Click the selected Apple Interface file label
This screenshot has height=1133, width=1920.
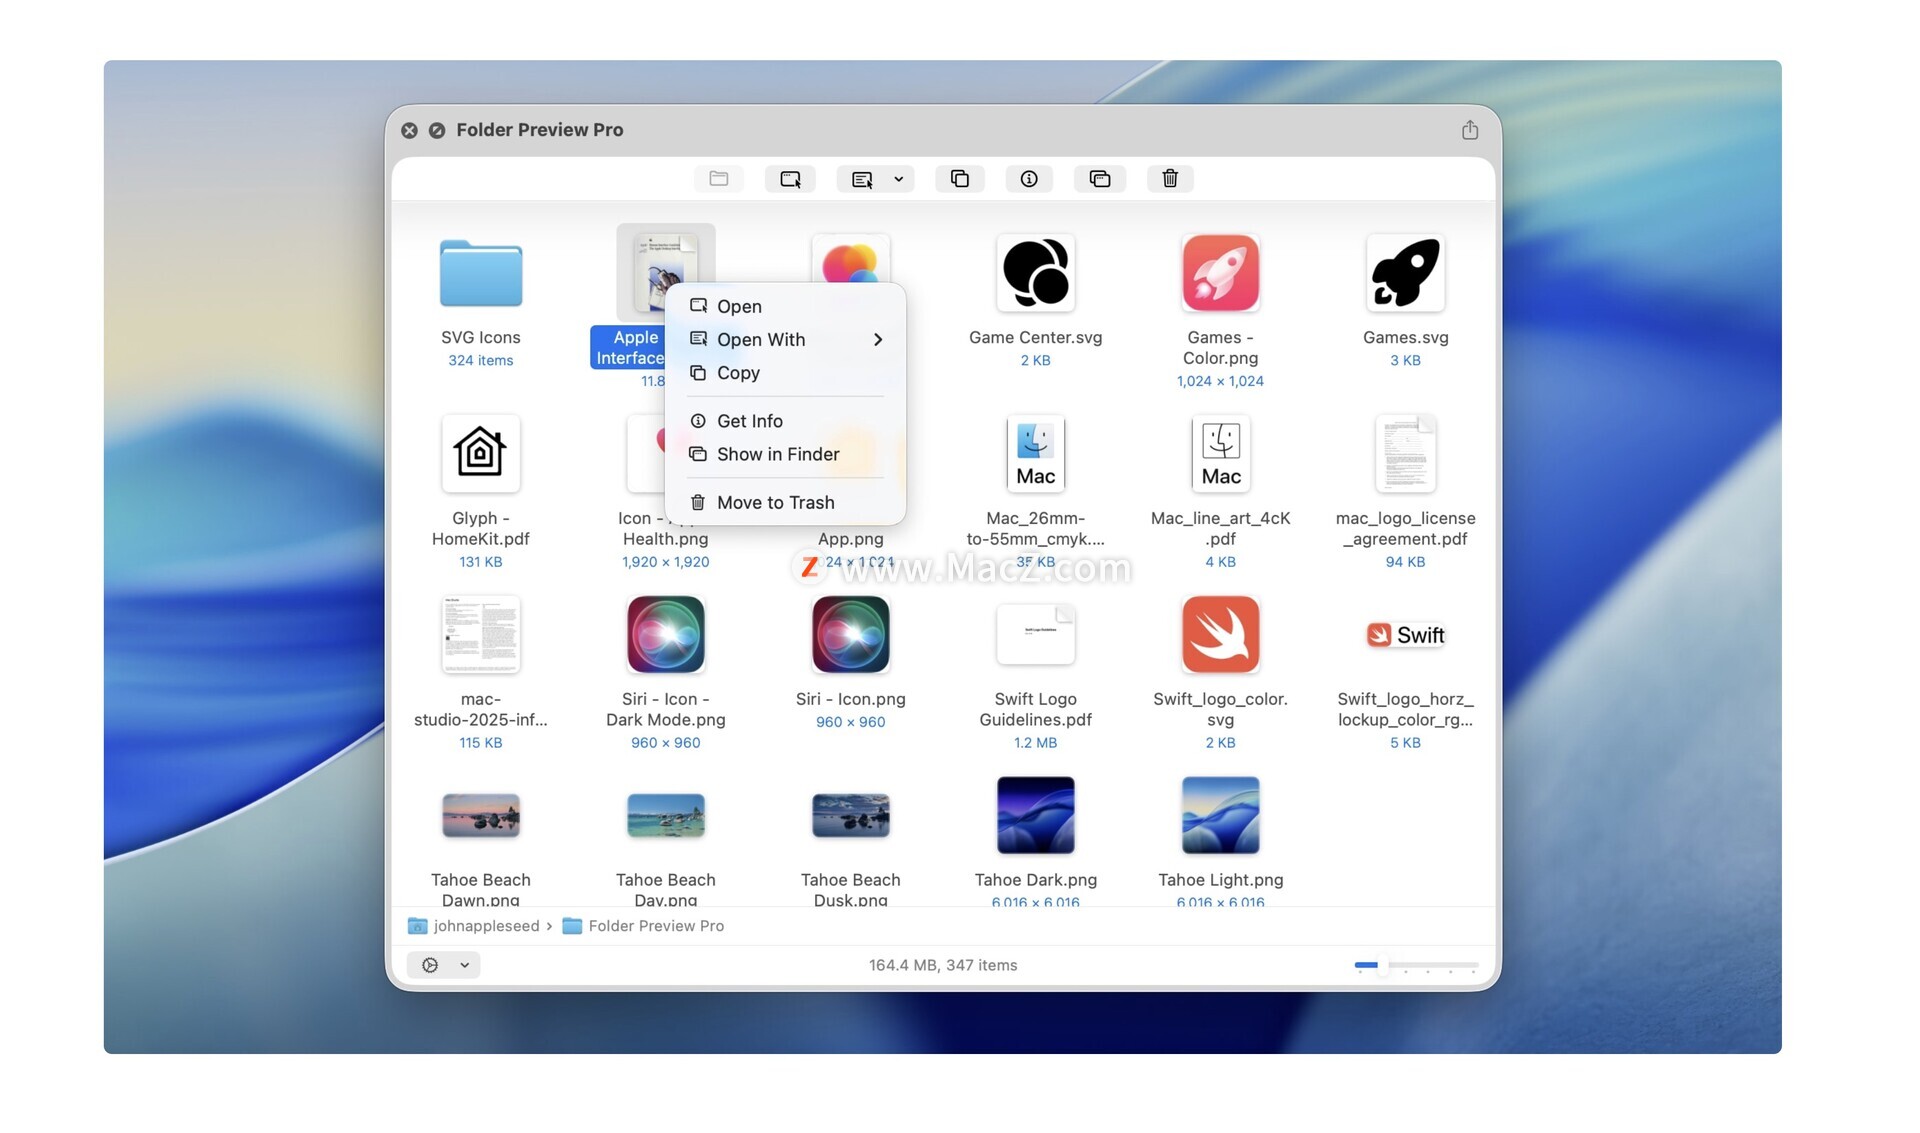point(628,348)
